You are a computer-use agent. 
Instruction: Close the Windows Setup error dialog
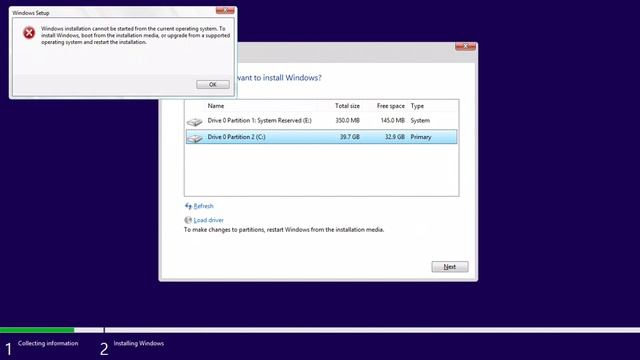[x=225, y=10]
